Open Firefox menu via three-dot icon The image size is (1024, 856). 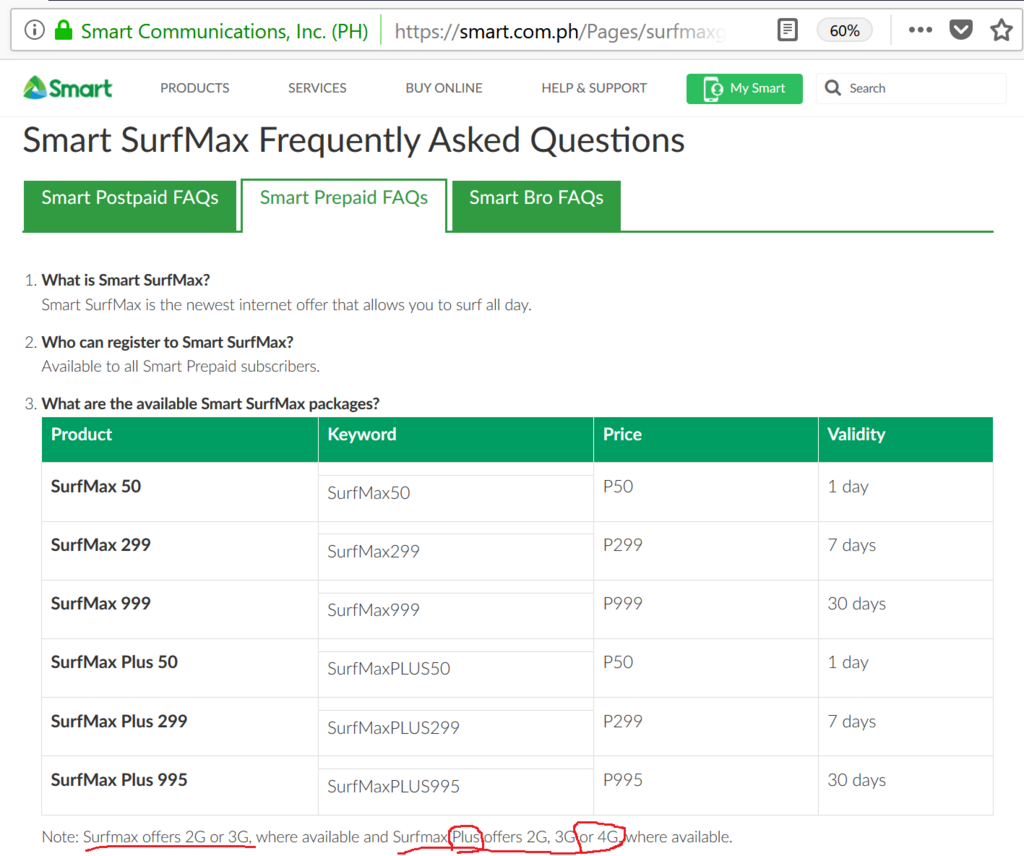coord(919,30)
